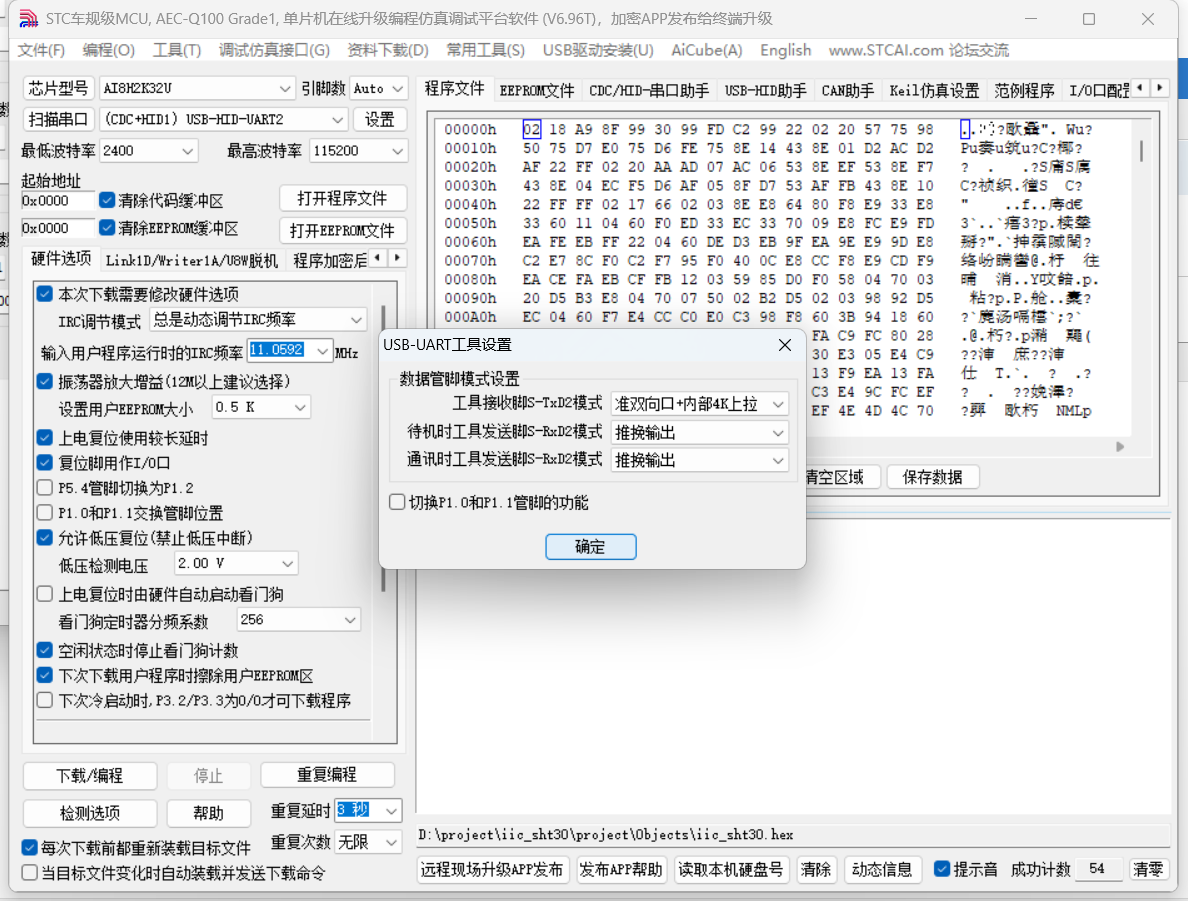
Task: Switch to CDC/HID-串口助手 tab
Action: (x=649, y=91)
